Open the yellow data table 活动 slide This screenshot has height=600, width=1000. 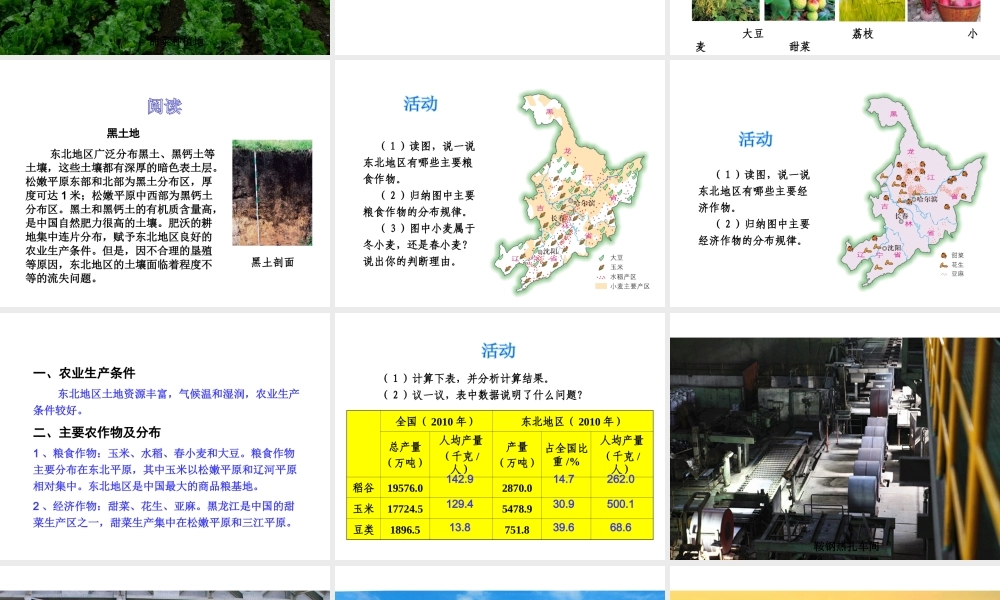coord(499,436)
